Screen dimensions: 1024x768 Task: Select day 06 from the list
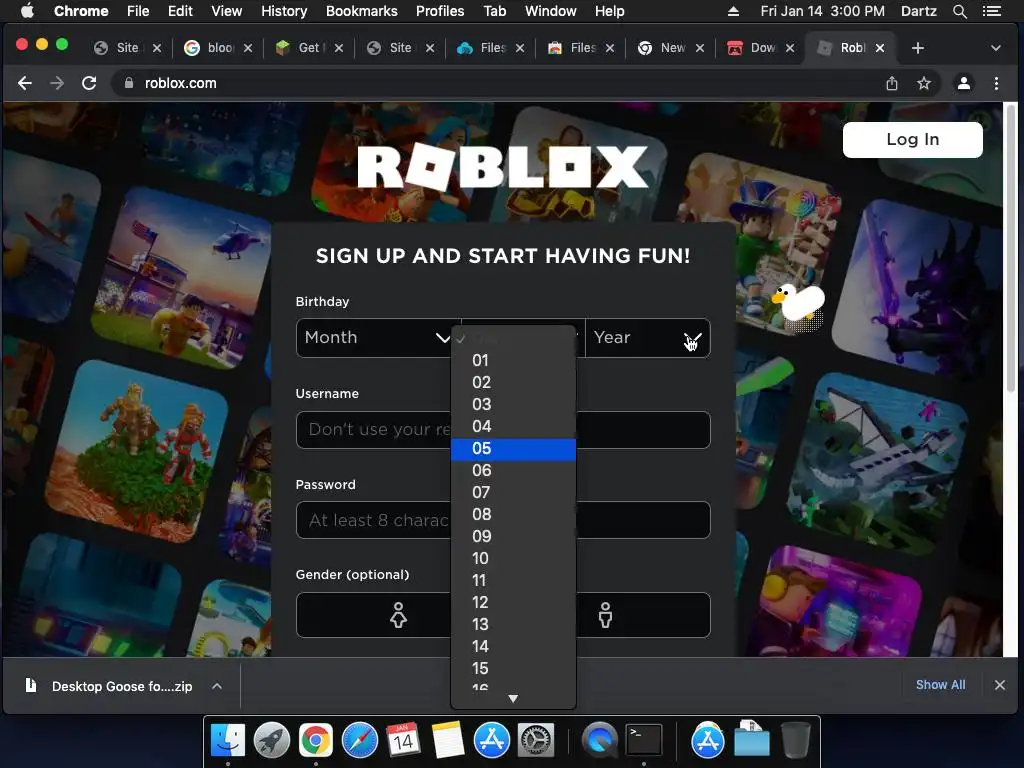pos(513,471)
